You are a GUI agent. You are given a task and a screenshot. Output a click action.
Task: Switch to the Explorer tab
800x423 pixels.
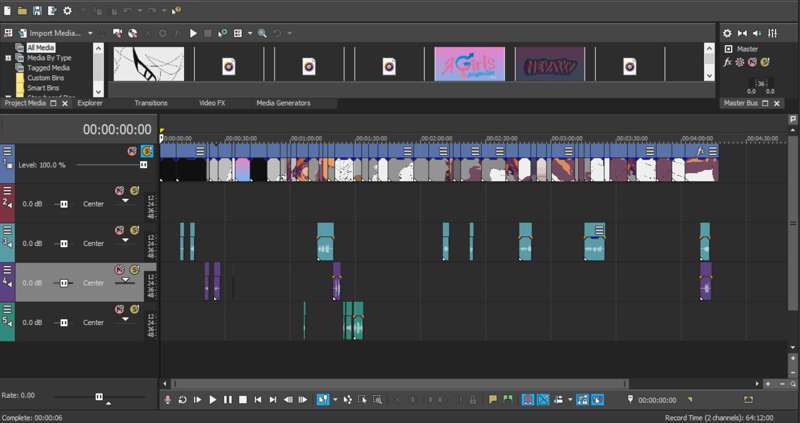pyautogui.click(x=90, y=103)
